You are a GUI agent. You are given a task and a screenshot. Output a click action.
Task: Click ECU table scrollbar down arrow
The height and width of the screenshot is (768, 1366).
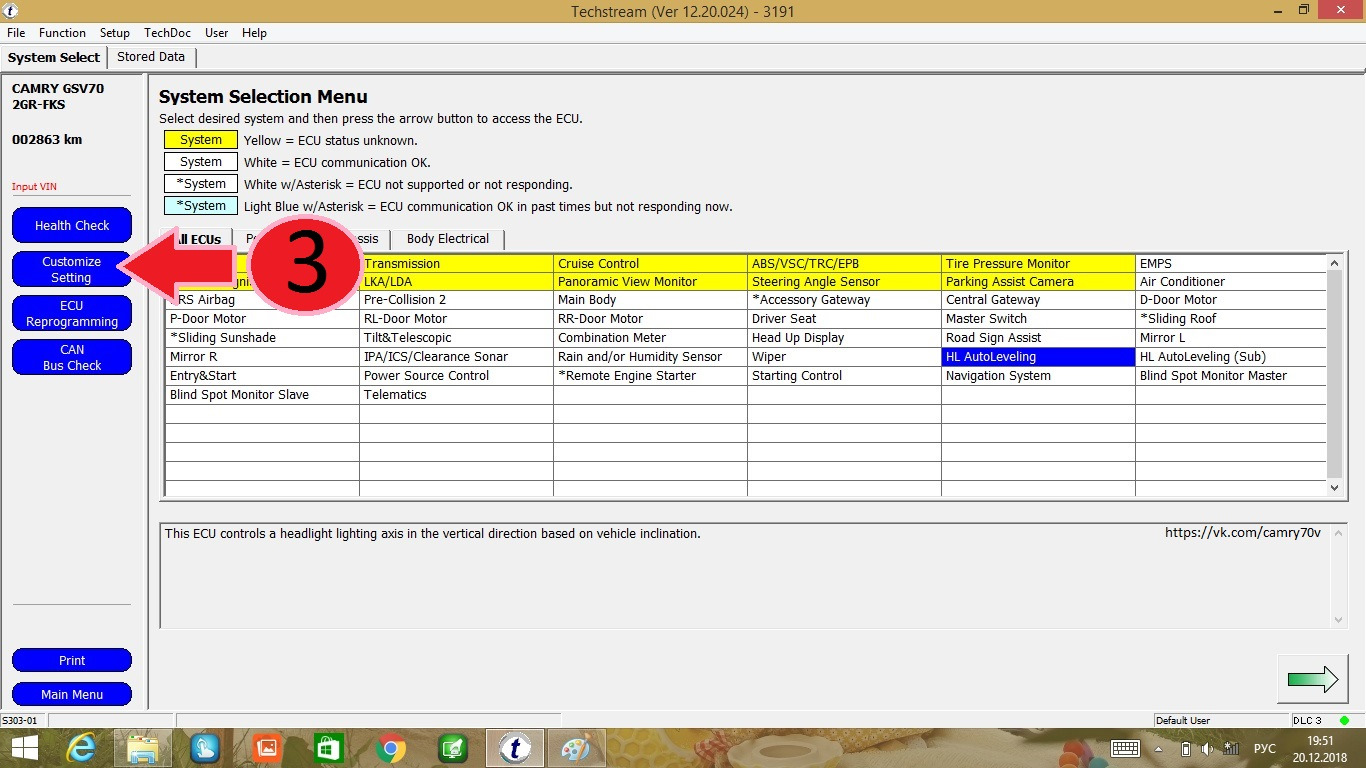(1334, 488)
